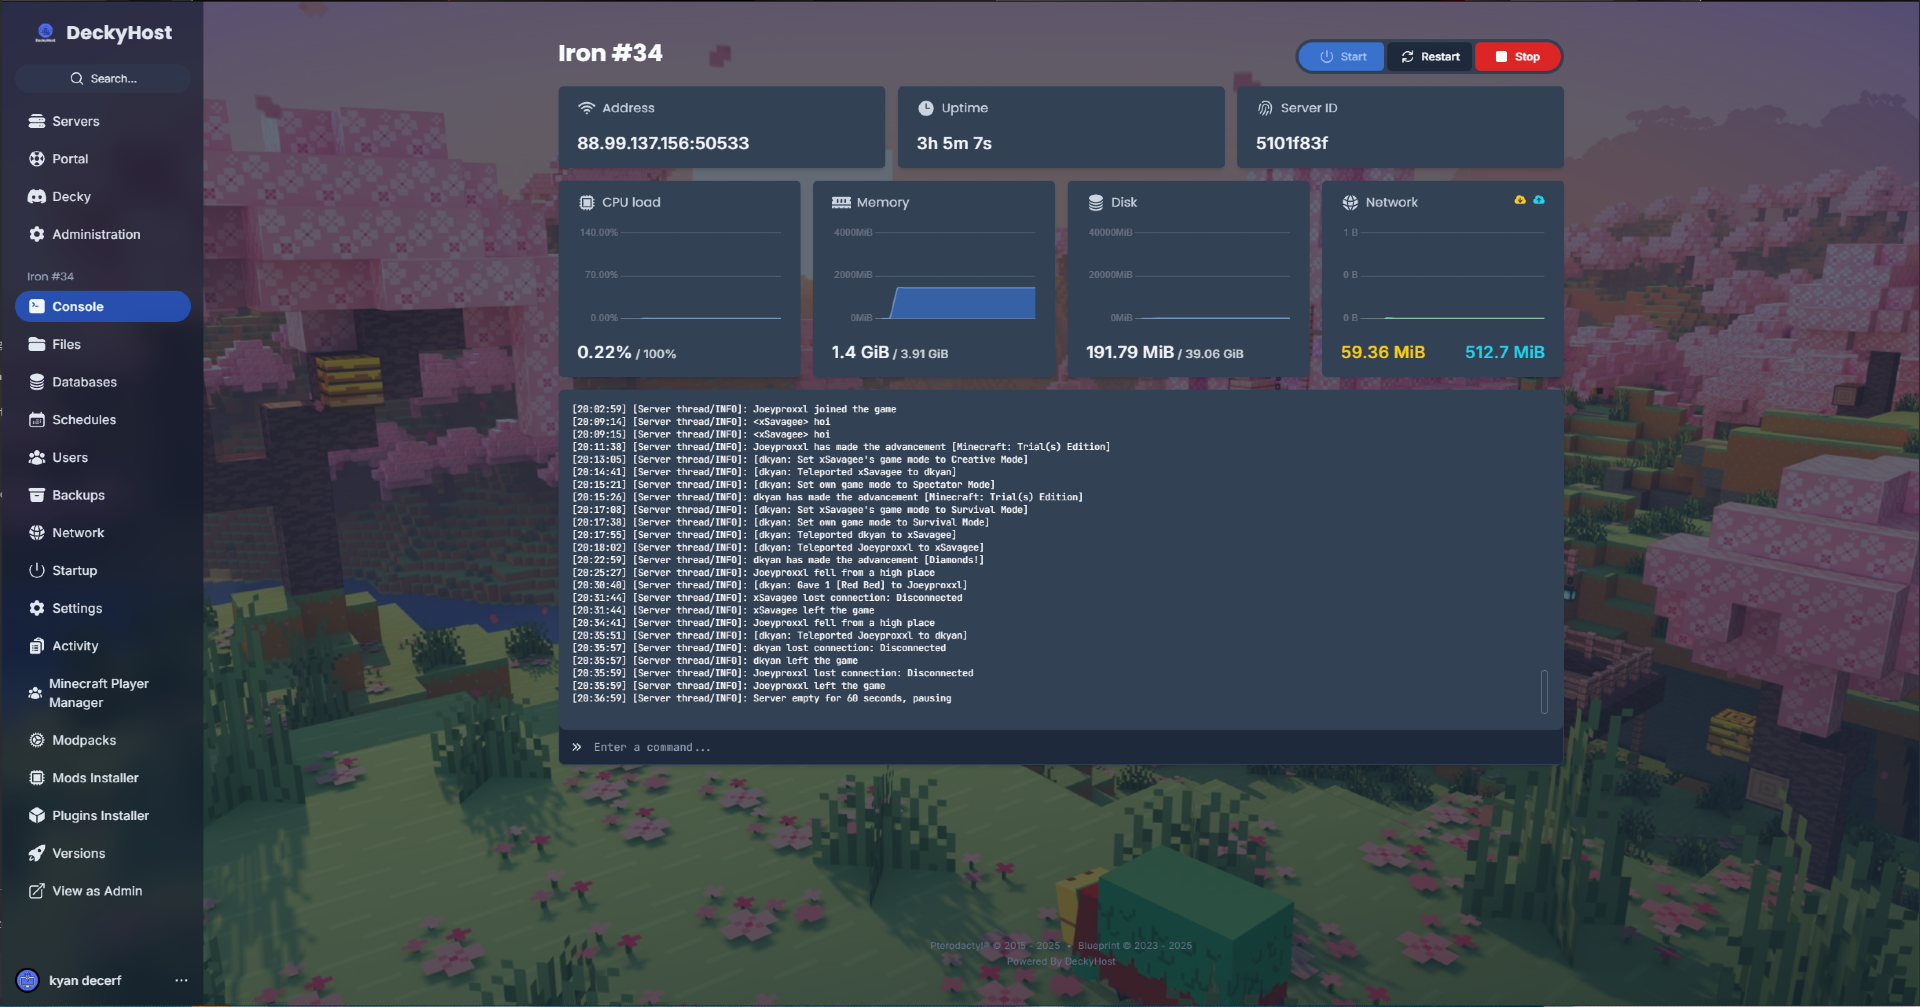The width and height of the screenshot is (1920, 1007).
Task: Click the console scrollbar handle
Action: (1544, 691)
